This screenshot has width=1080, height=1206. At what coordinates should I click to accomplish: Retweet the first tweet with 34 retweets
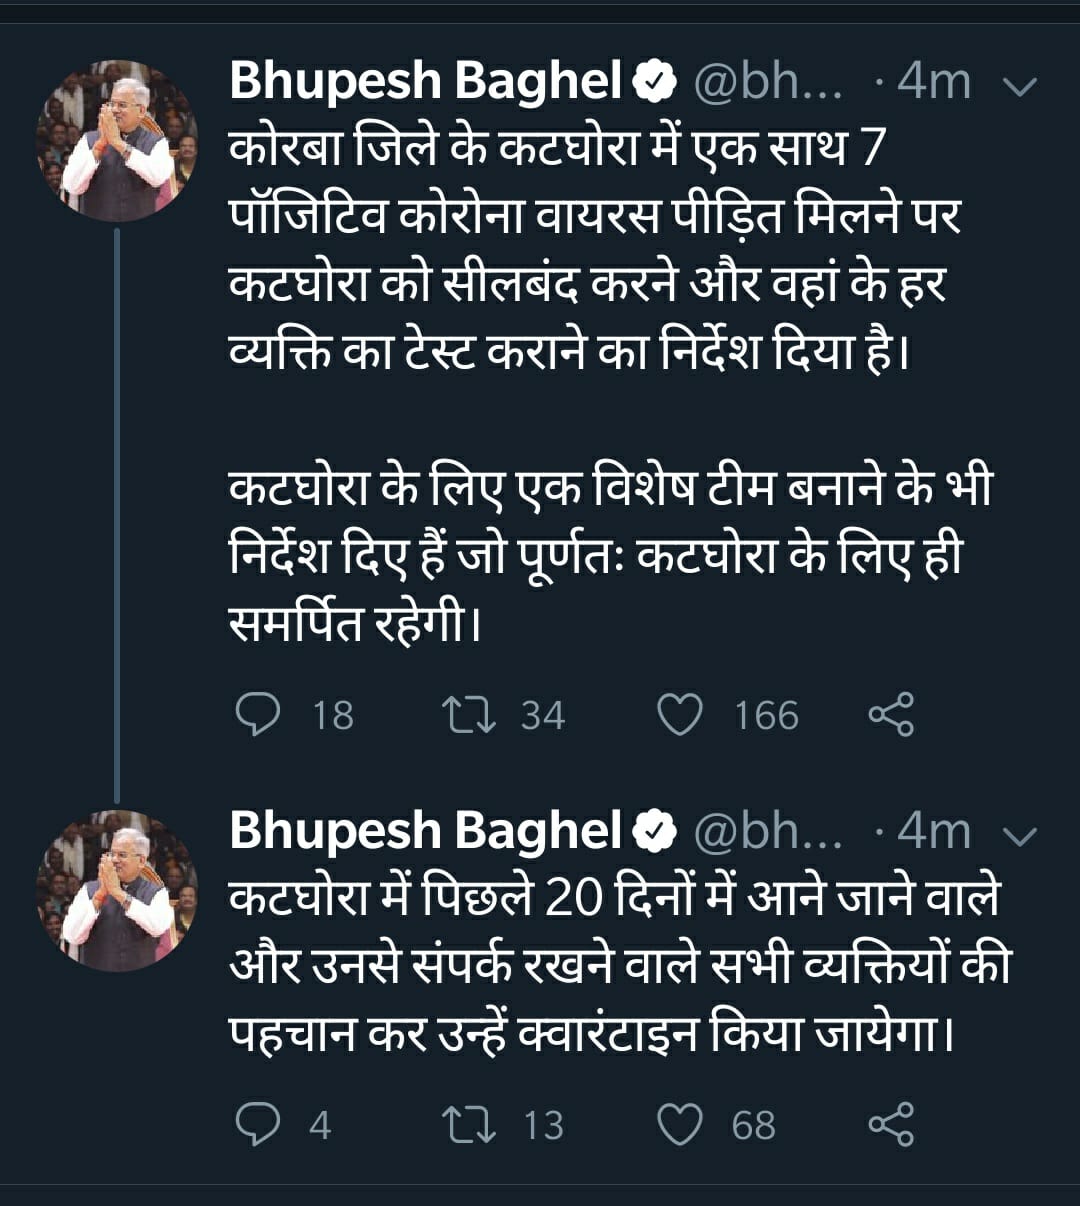pos(469,715)
